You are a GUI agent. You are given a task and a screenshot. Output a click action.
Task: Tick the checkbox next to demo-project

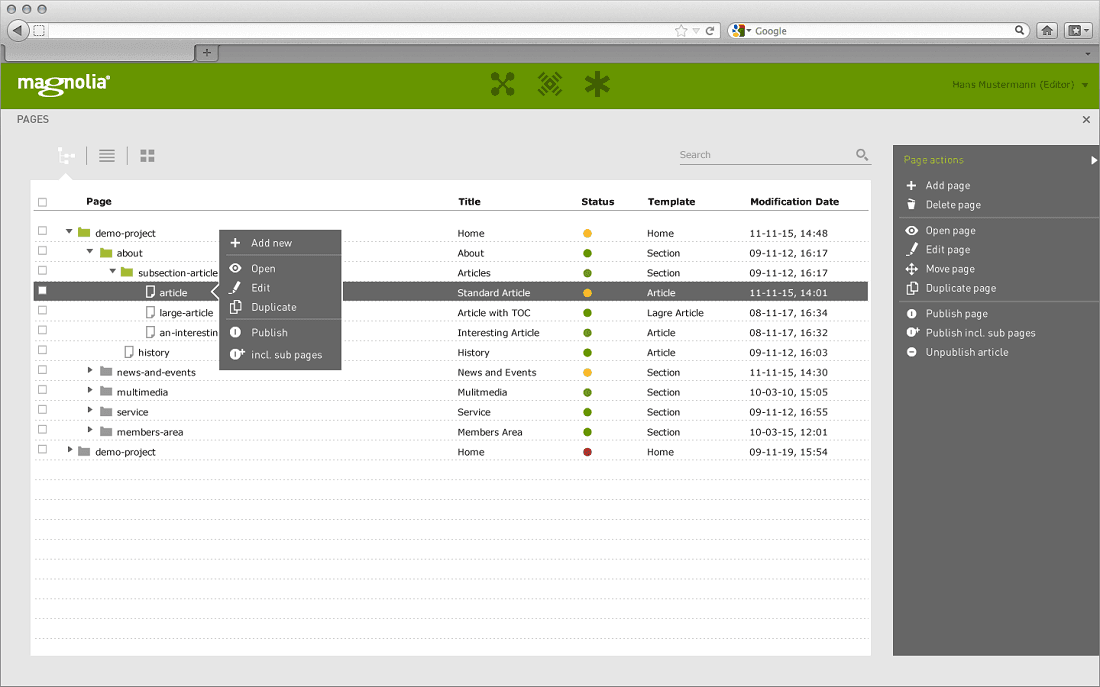click(41, 230)
